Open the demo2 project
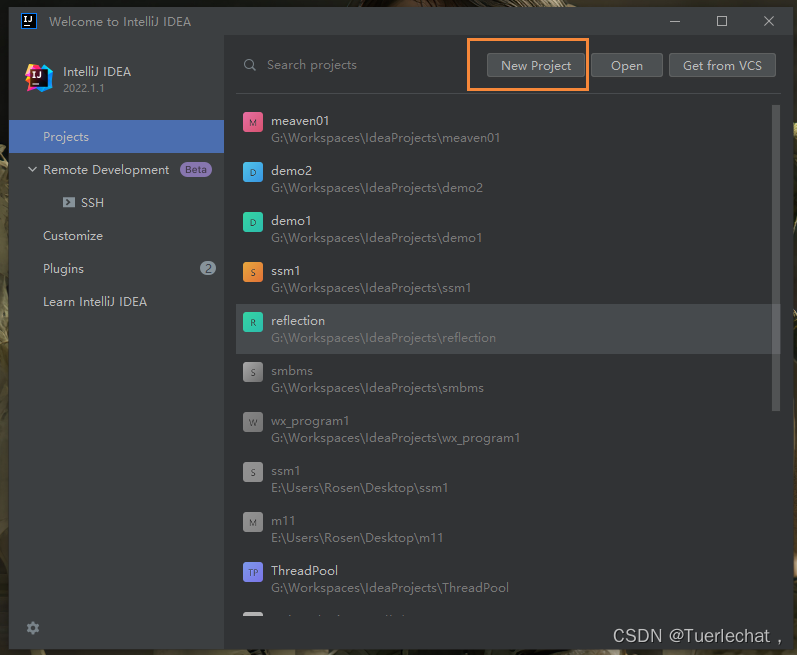Screen dimensions: 797x655 point(507,179)
